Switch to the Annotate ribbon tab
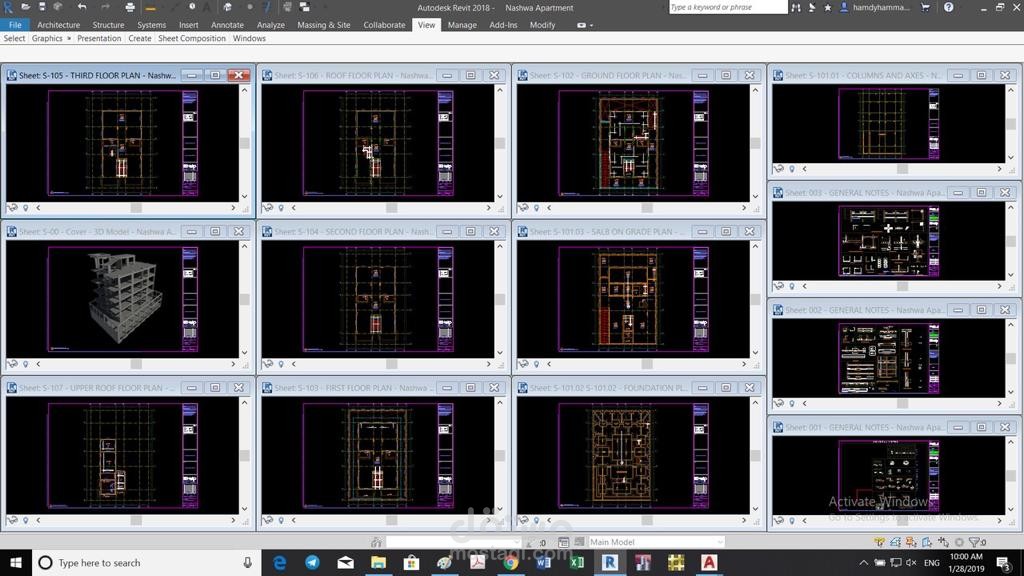The width and height of the screenshot is (1024, 576). coord(227,25)
